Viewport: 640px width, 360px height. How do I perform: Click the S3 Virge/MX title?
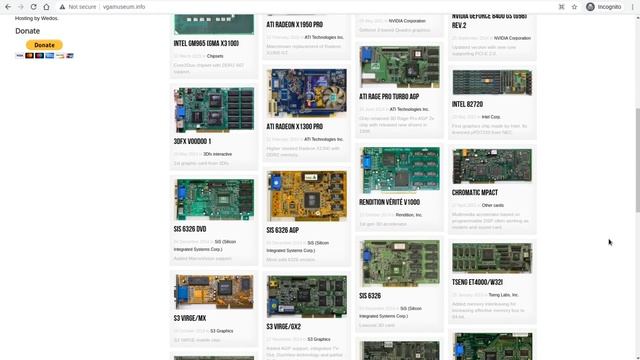tap(190, 318)
